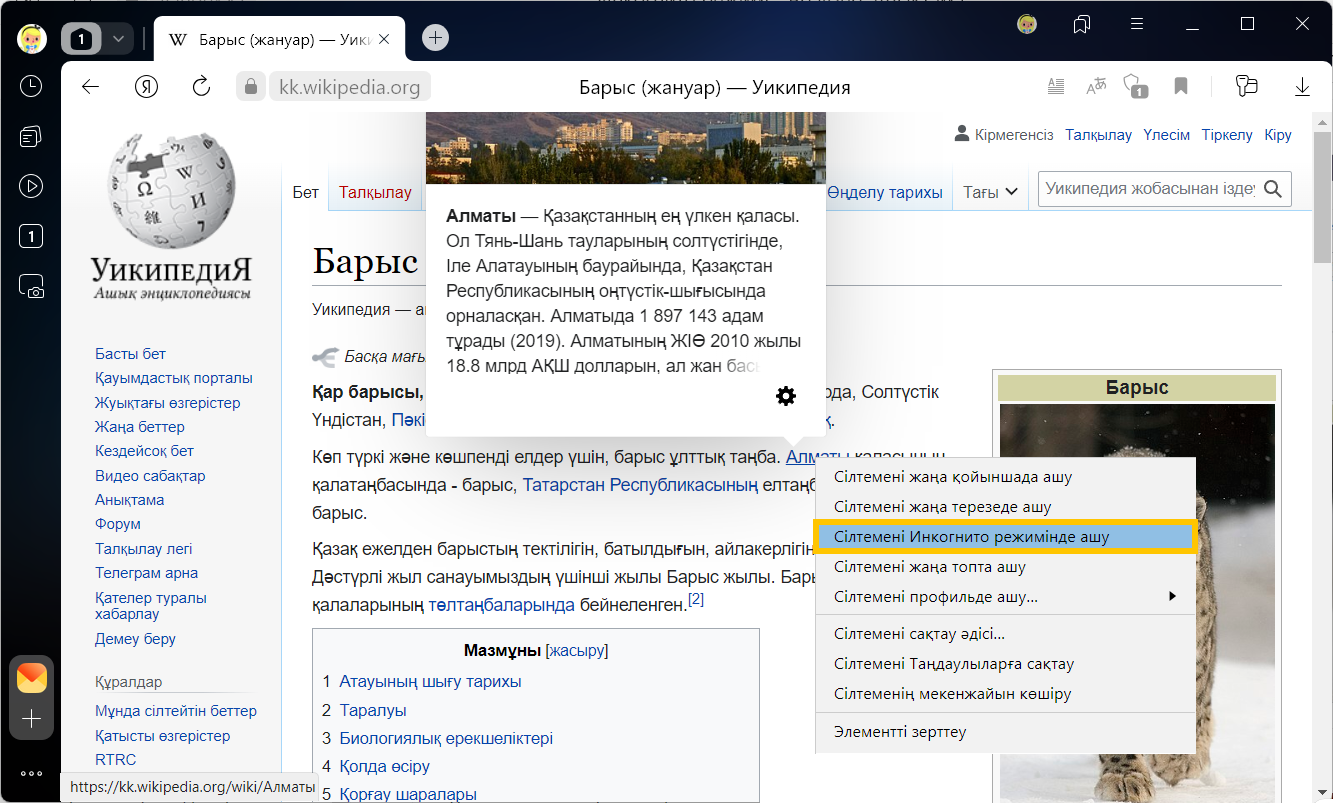Choose Сілтемені жаңа терезеде ашу
Viewport: 1333px width, 803px height.
[1005, 507]
